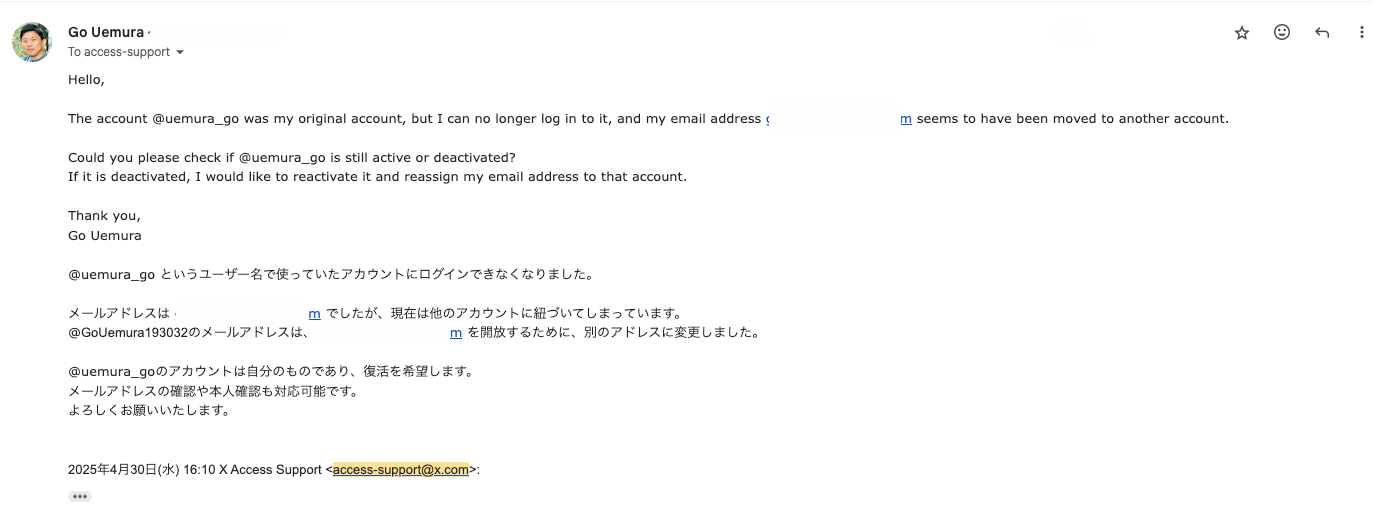Click the 'Could you please check' sentence

292,157
